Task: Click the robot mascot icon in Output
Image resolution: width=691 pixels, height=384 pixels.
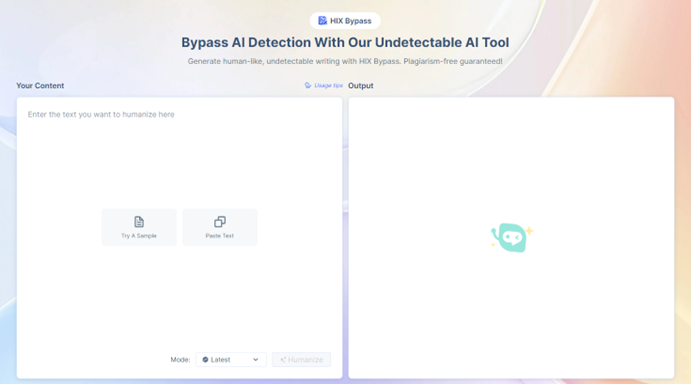Action: [512, 238]
